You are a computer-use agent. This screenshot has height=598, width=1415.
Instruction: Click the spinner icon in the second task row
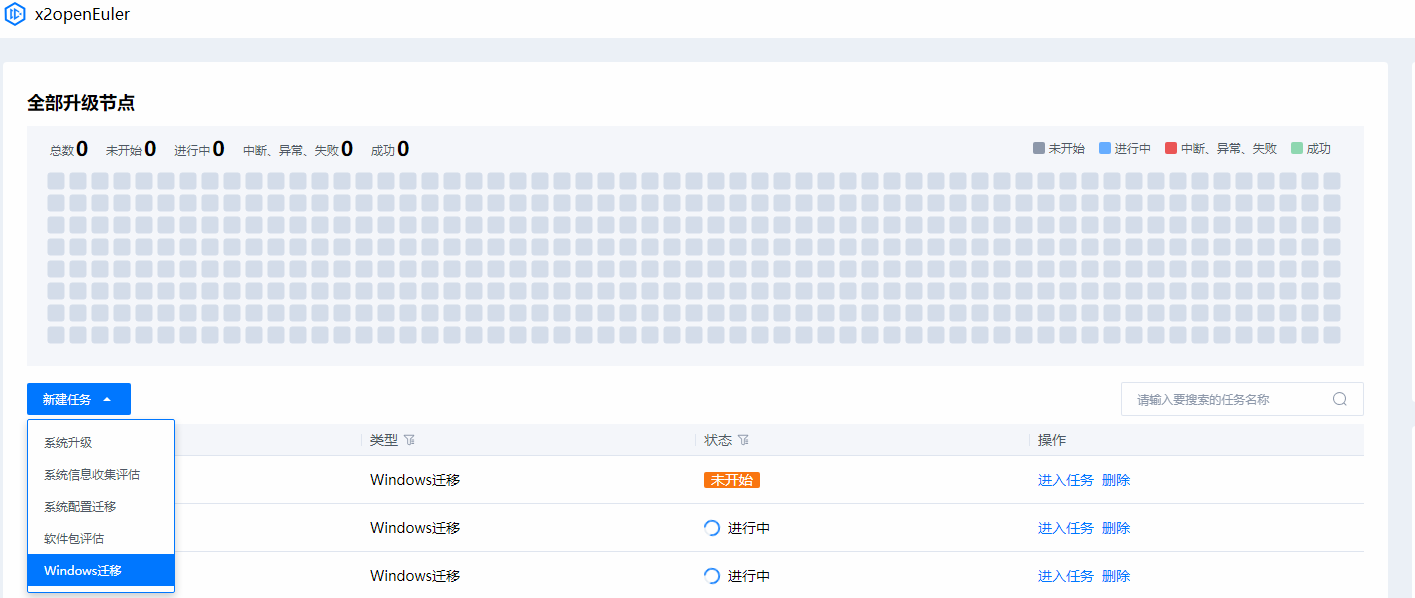(712, 528)
